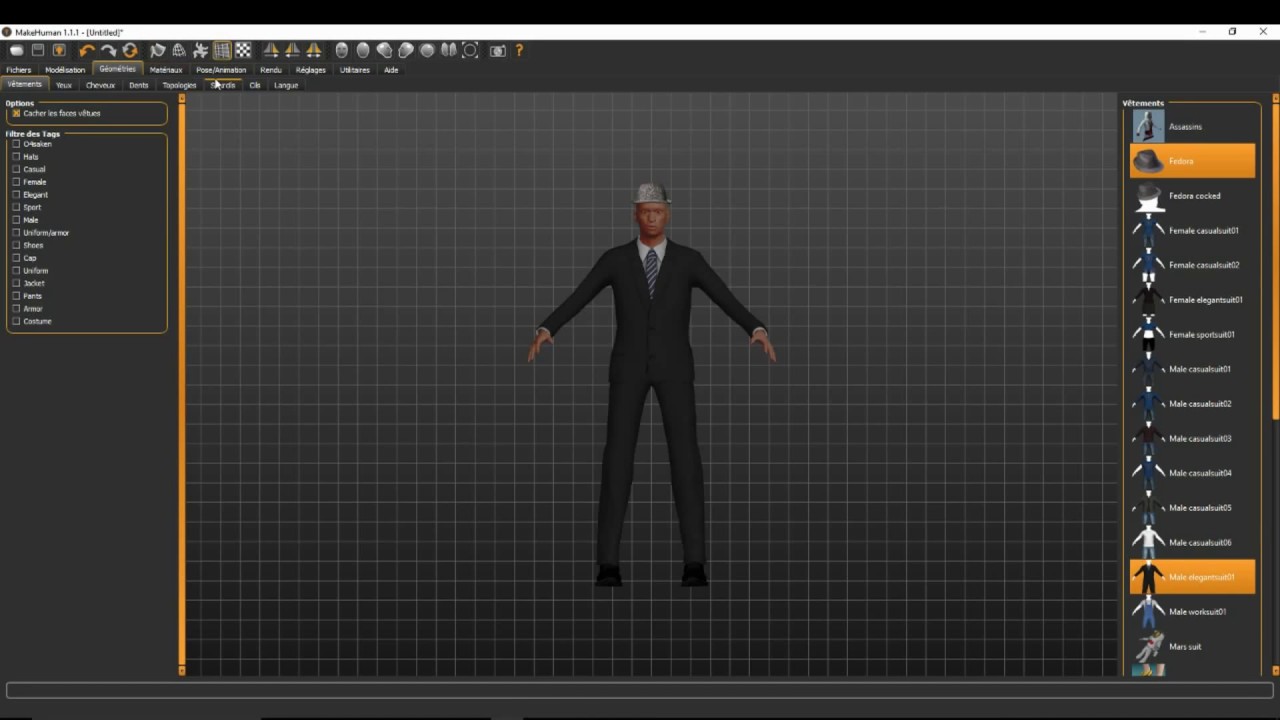Click the camera screenshot icon
Screen dimensions: 1280x720
tap(497, 50)
